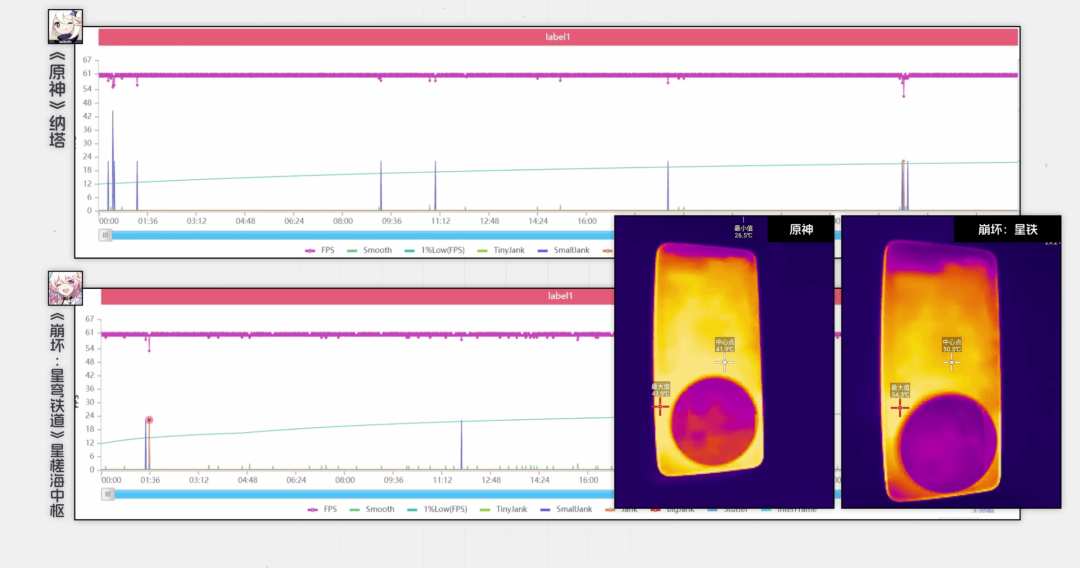
Task: Click the slider handle grip under the top chart
Action: [x=105, y=235]
